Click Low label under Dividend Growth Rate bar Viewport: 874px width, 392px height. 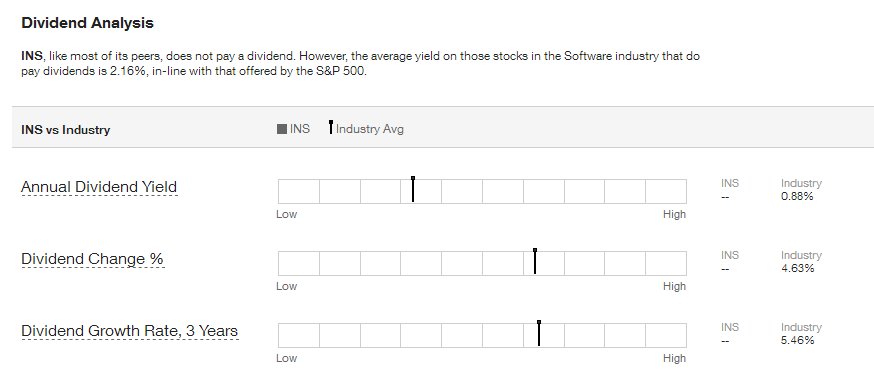coord(287,358)
